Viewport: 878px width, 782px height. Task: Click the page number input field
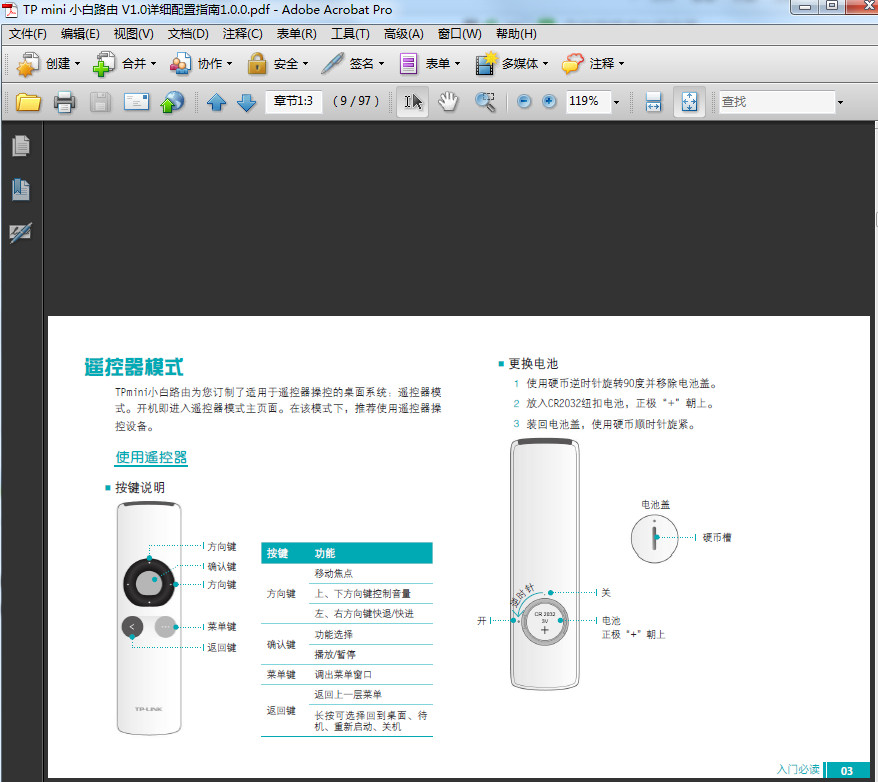pyautogui.click(x=293, y=101)
